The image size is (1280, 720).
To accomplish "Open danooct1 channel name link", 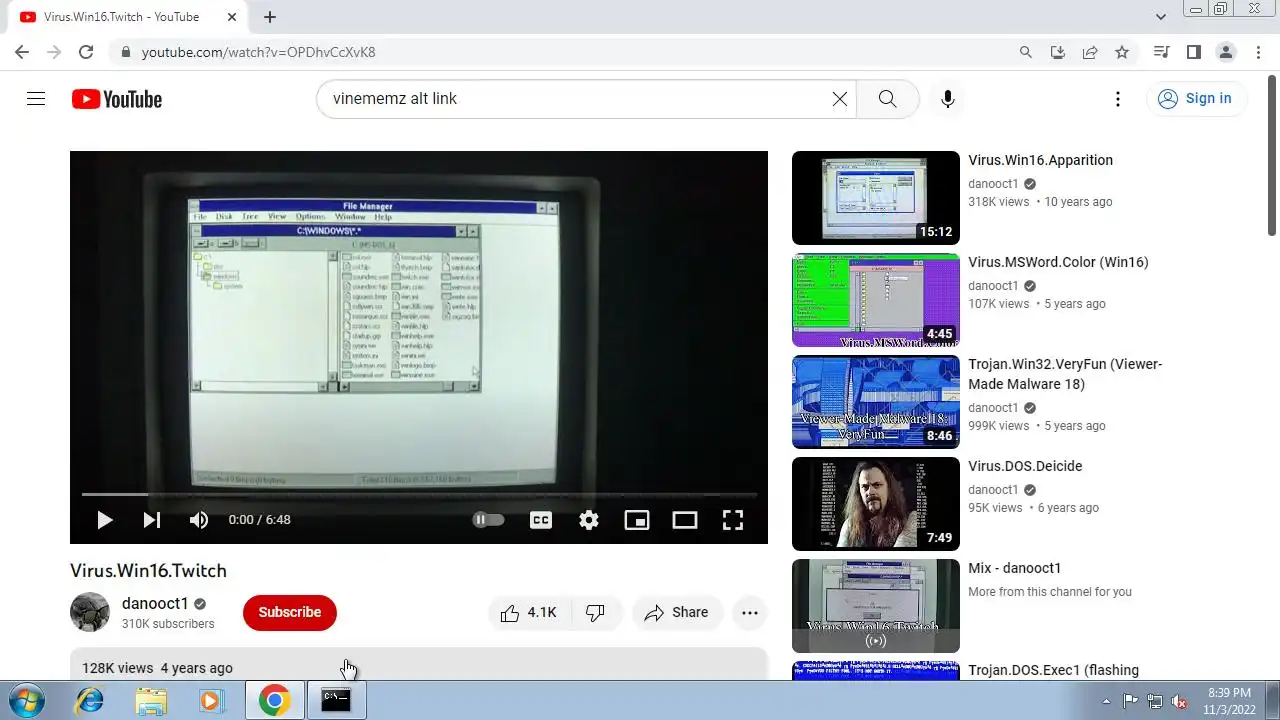I will click(155, 603).
